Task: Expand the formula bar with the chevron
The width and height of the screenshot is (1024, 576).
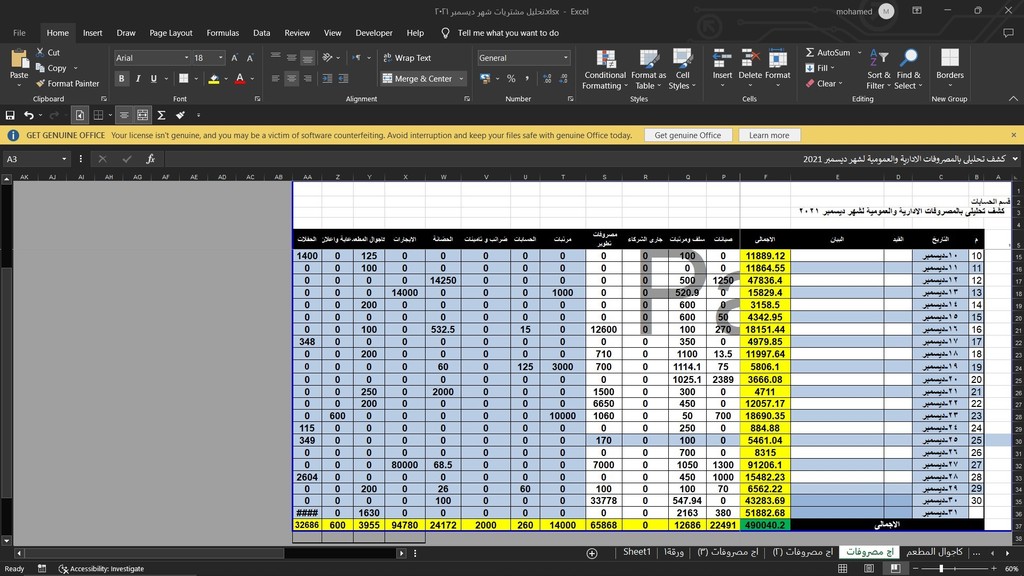Action: click(x=1015, y=159)
